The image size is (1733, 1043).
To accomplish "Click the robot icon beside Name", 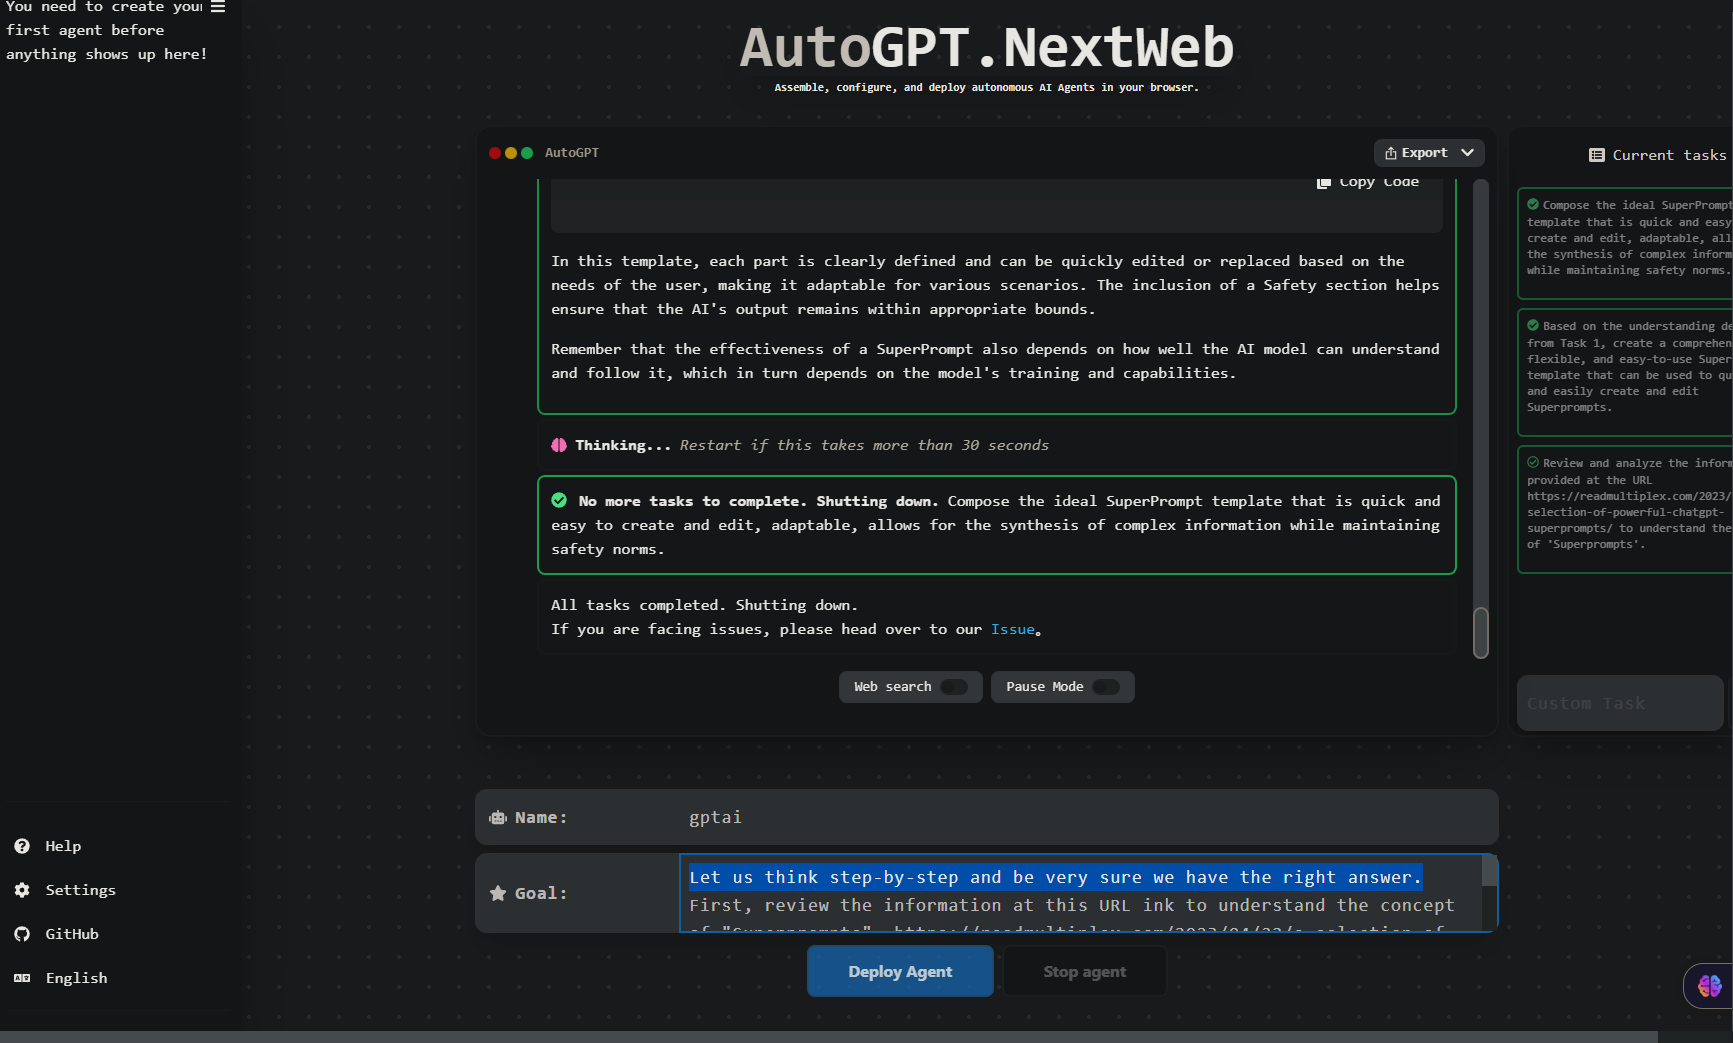I will [498, 818].
